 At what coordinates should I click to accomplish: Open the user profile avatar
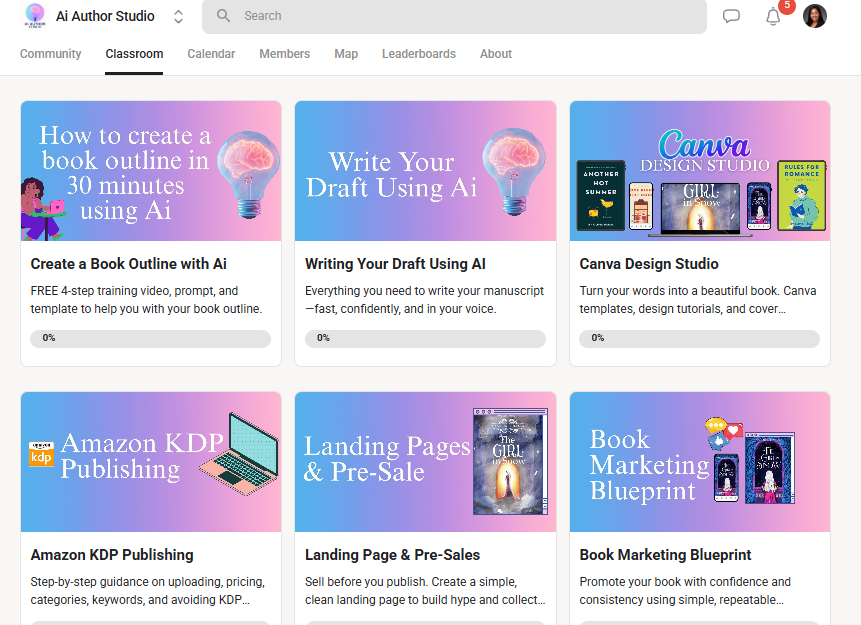(x=815, y=16)
